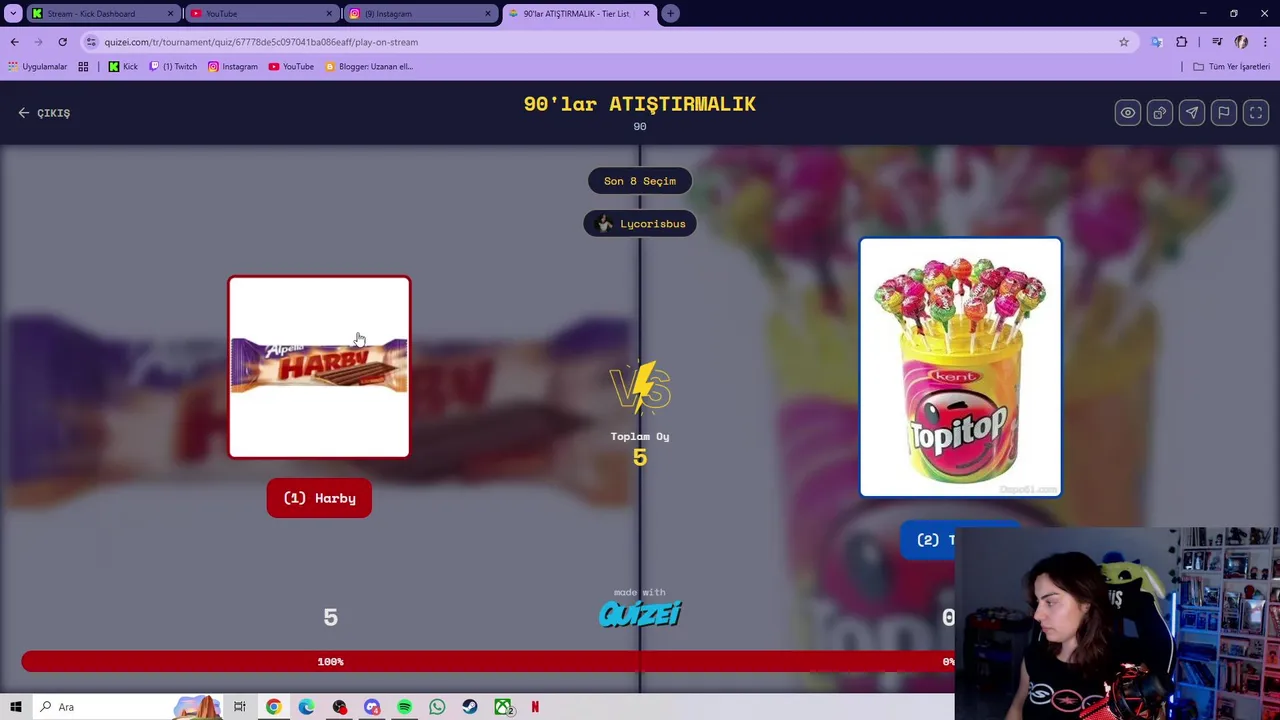Image resolution: width=1280 pixels, height=720 pixels.
Task: Select the Harby chocolate bar image
Action: pyautogui.click(x=319, y=367)
